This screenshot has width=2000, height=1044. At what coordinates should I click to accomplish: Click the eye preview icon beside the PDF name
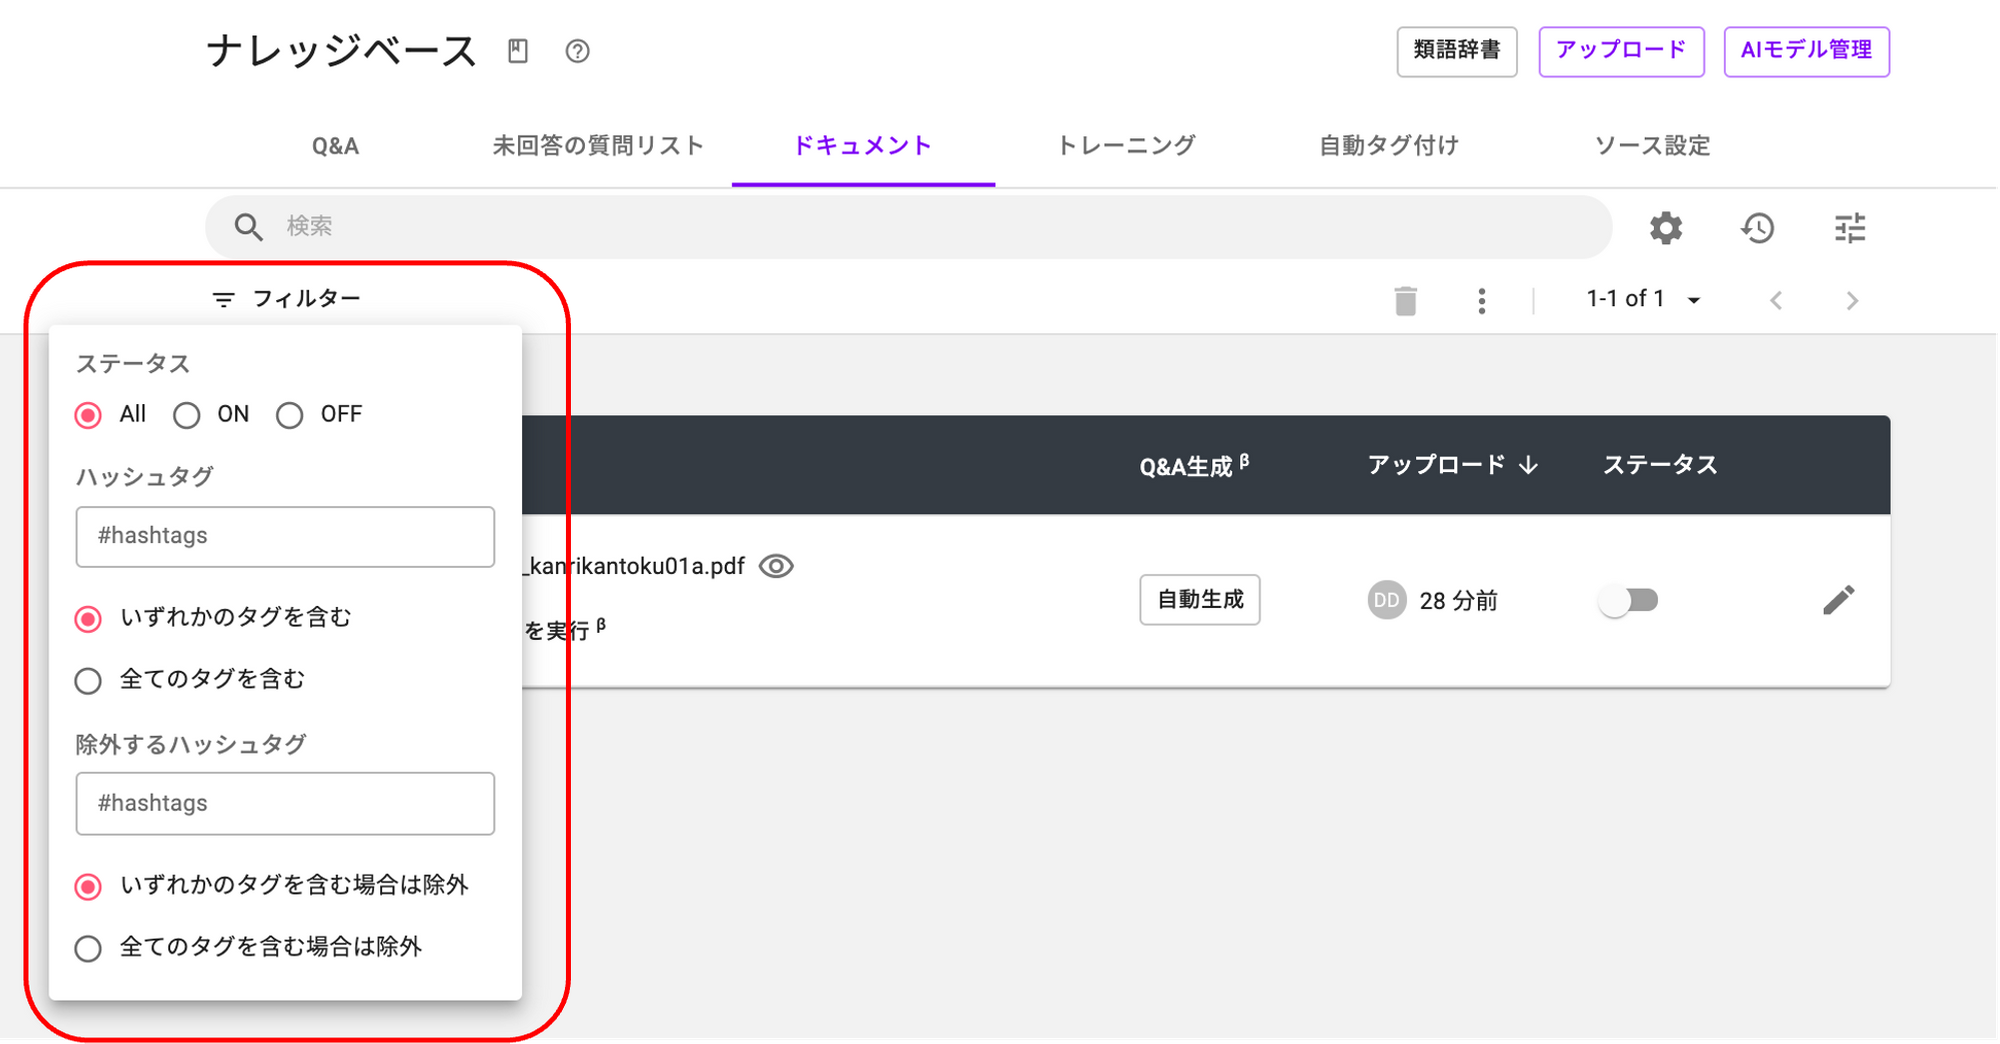point(776,566)
